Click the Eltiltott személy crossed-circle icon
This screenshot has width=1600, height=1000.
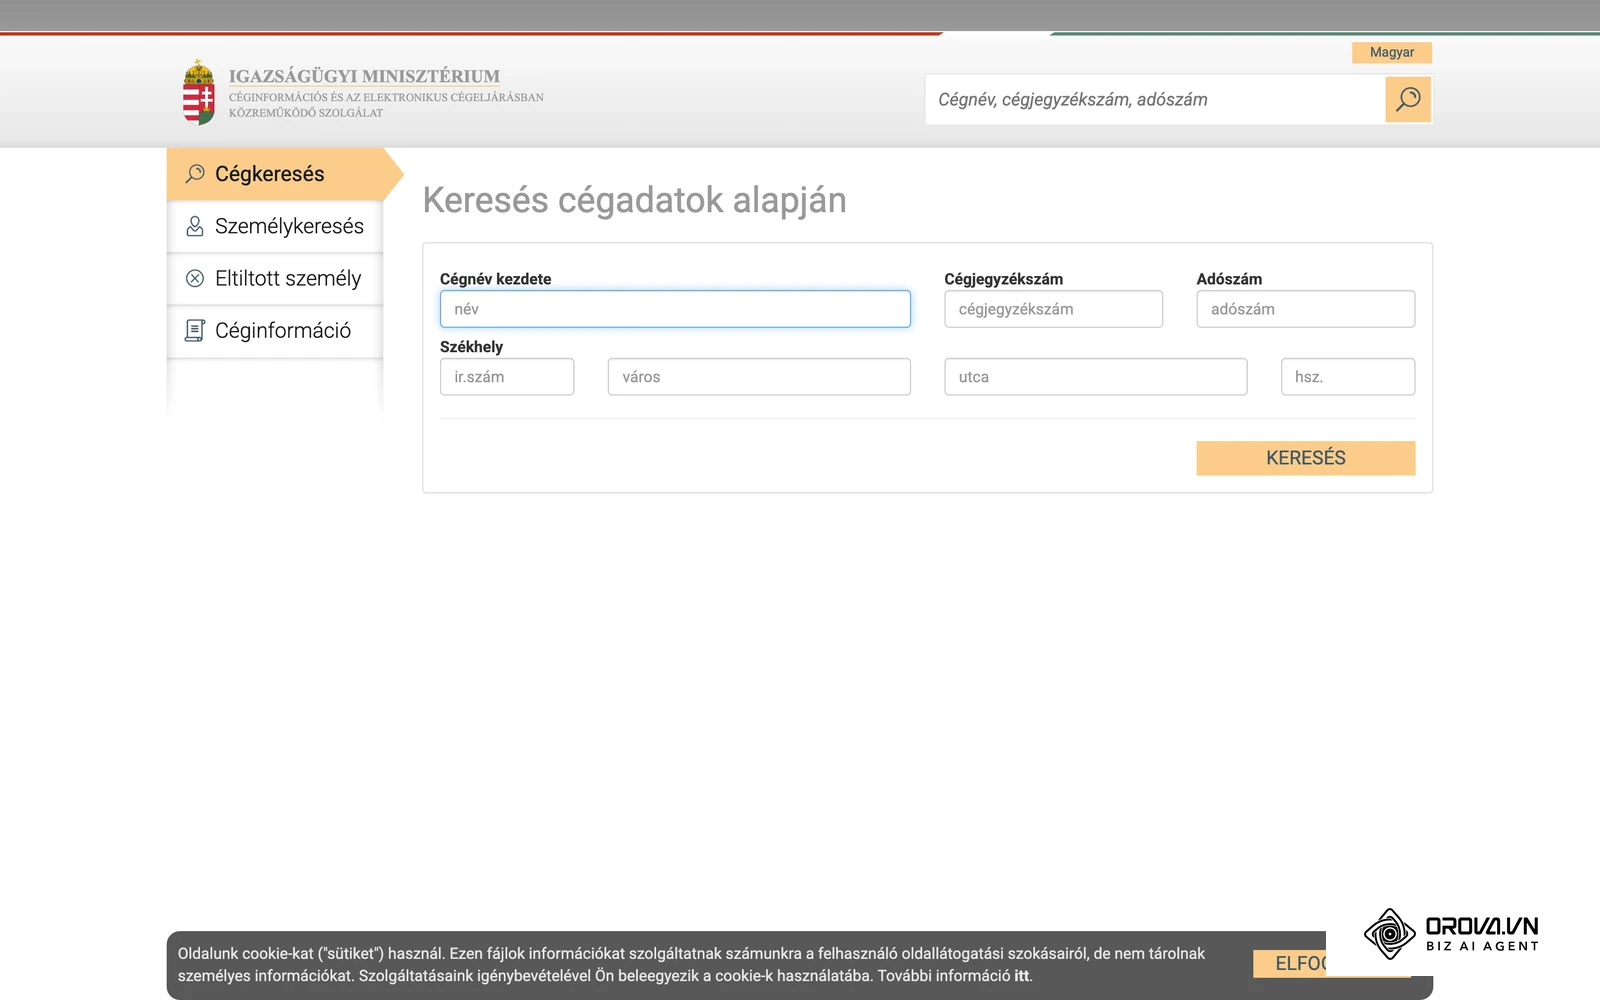coord(195,278)
